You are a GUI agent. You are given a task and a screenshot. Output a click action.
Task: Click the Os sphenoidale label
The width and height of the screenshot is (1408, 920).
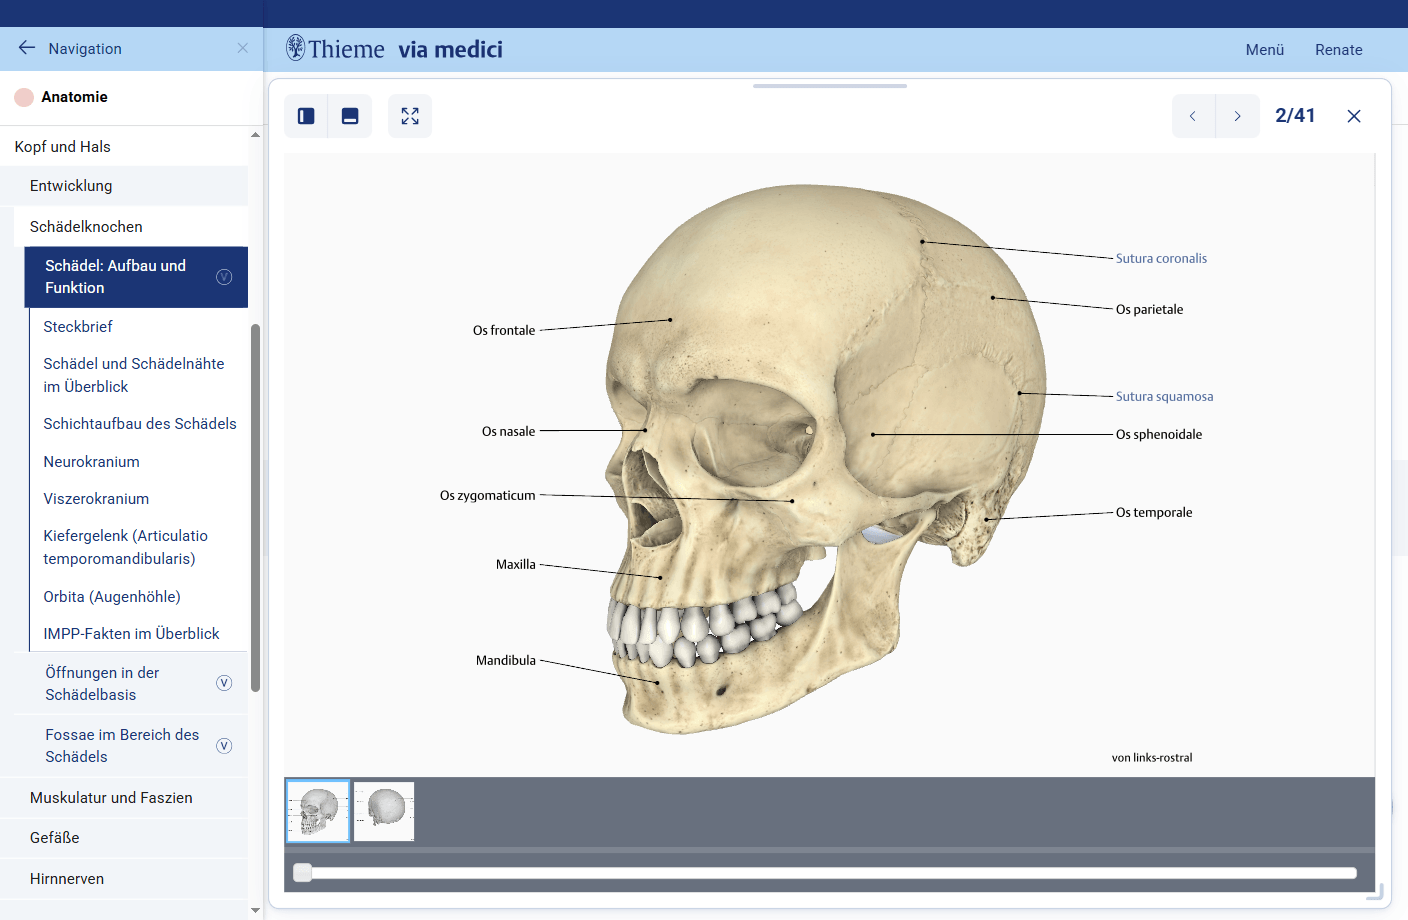click(x=1159, y=434)
